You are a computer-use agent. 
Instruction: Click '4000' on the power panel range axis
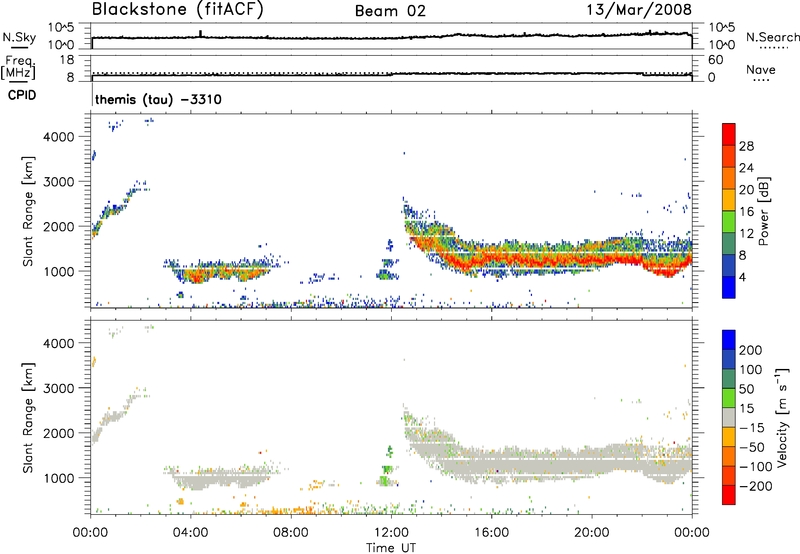click(59, 137)
